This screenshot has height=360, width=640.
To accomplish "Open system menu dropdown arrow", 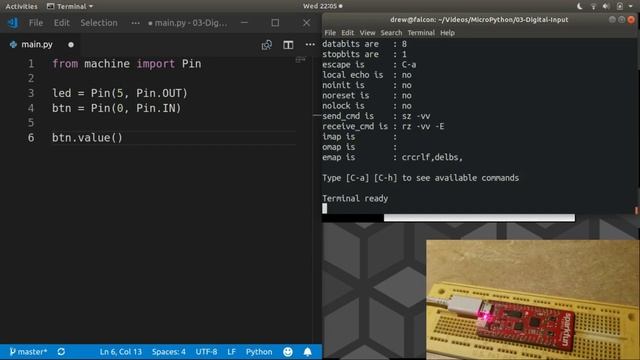I will pyautogui.click(x=631, y=7).
